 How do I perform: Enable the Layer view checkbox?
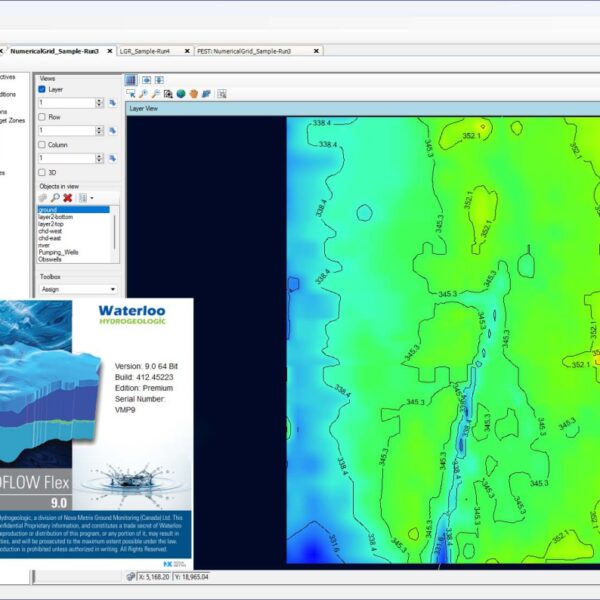(42, 89)
